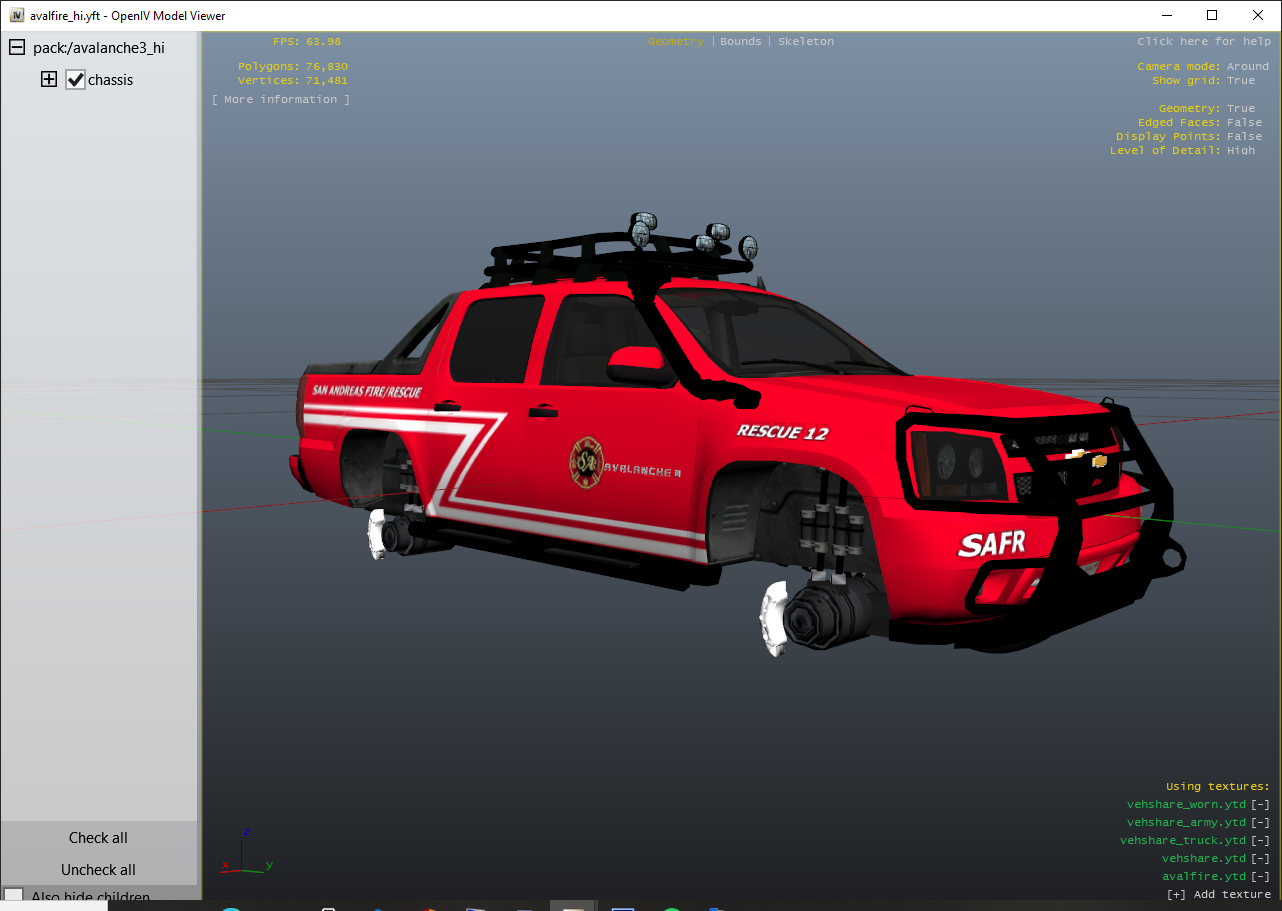Switch to the Skeleton view tab
Image resolution: width=1282 pixels, height=911 pixels.
[x=805, y=41]
